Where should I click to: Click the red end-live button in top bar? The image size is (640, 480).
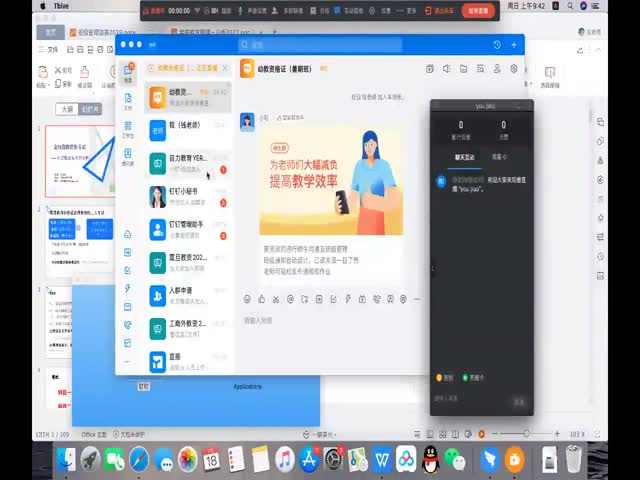478,11
